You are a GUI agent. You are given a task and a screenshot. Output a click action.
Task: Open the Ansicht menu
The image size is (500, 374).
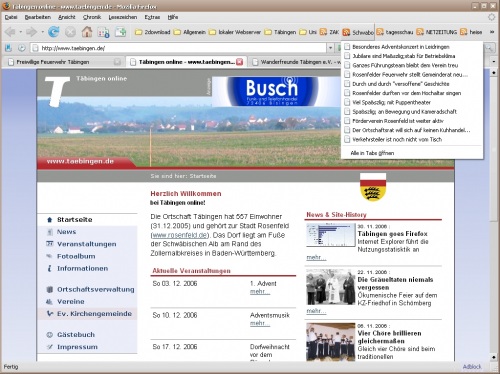(x=67, y=17)
